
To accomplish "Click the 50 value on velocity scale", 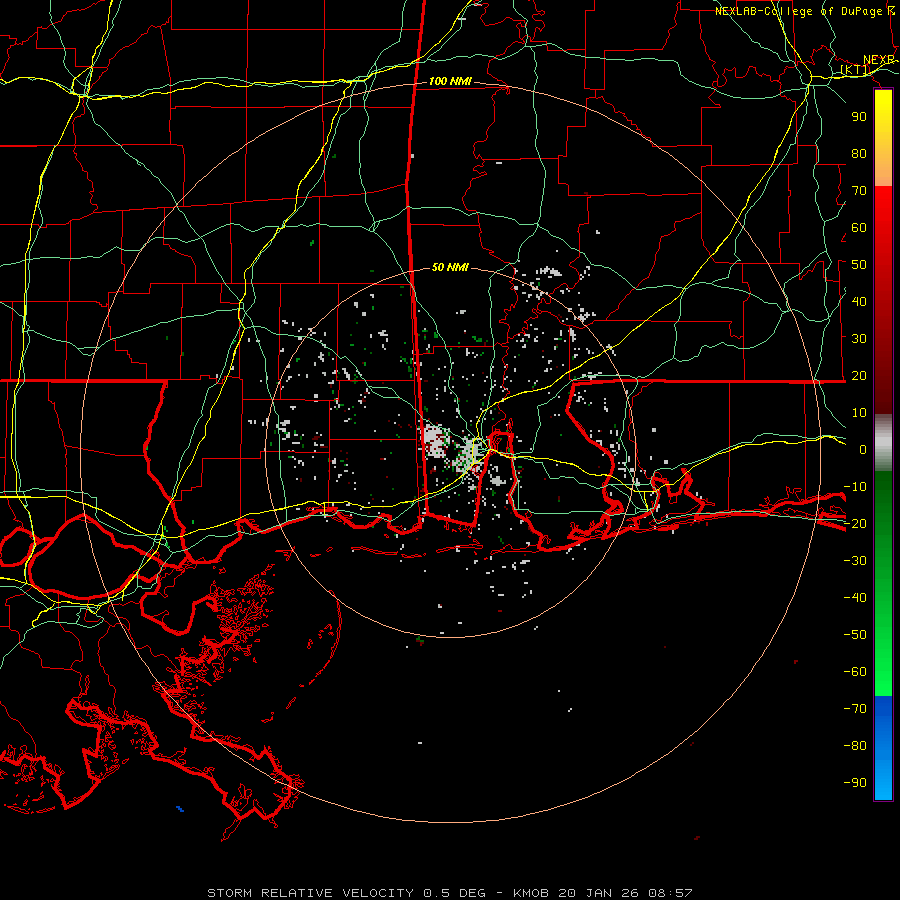I will [x=859, y=265].
